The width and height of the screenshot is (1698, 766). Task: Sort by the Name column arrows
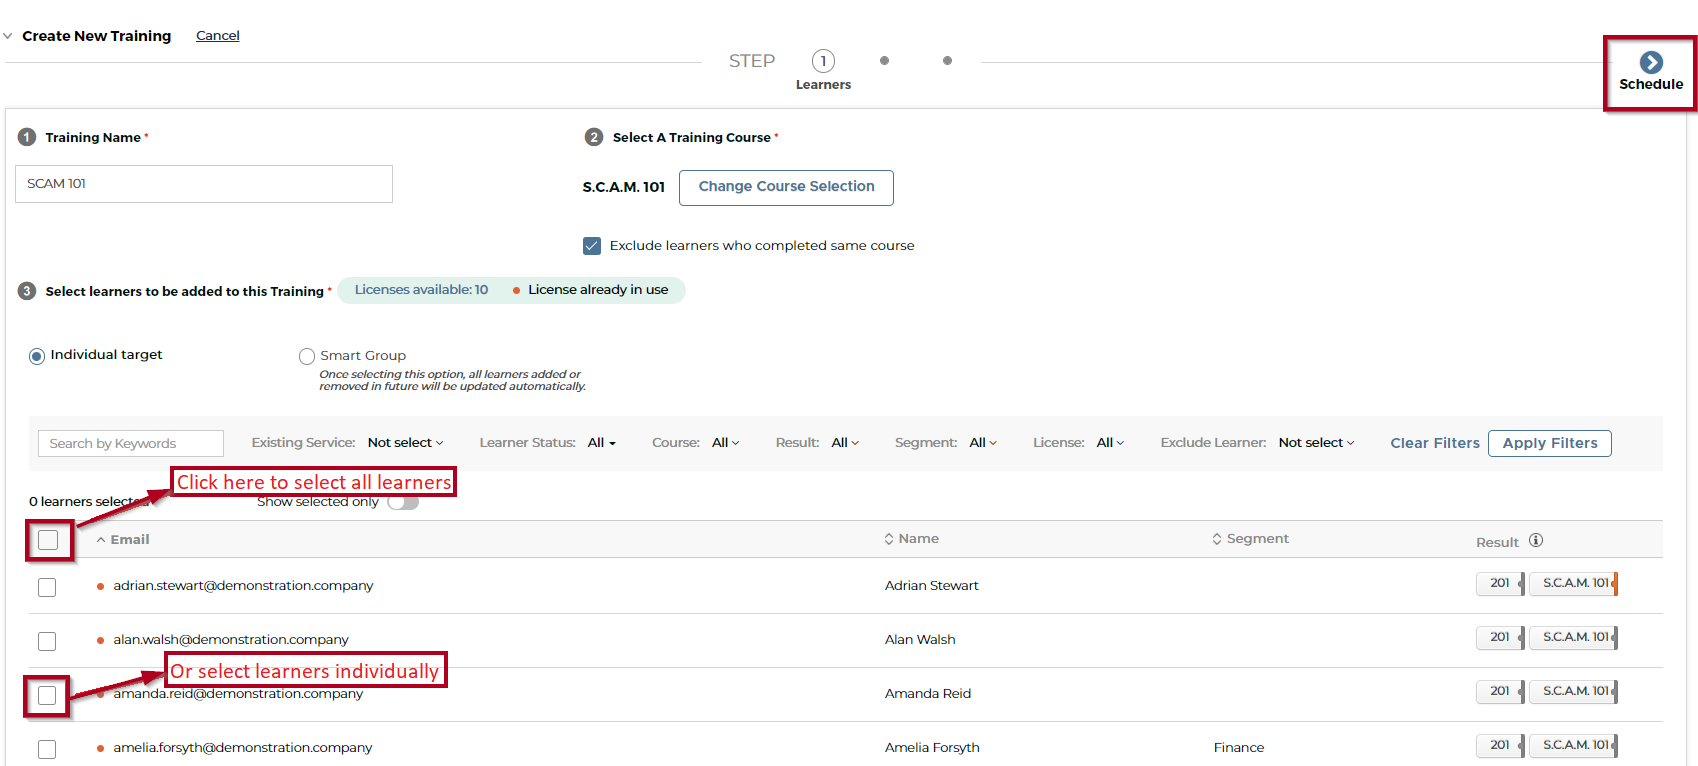coord(888,539)
